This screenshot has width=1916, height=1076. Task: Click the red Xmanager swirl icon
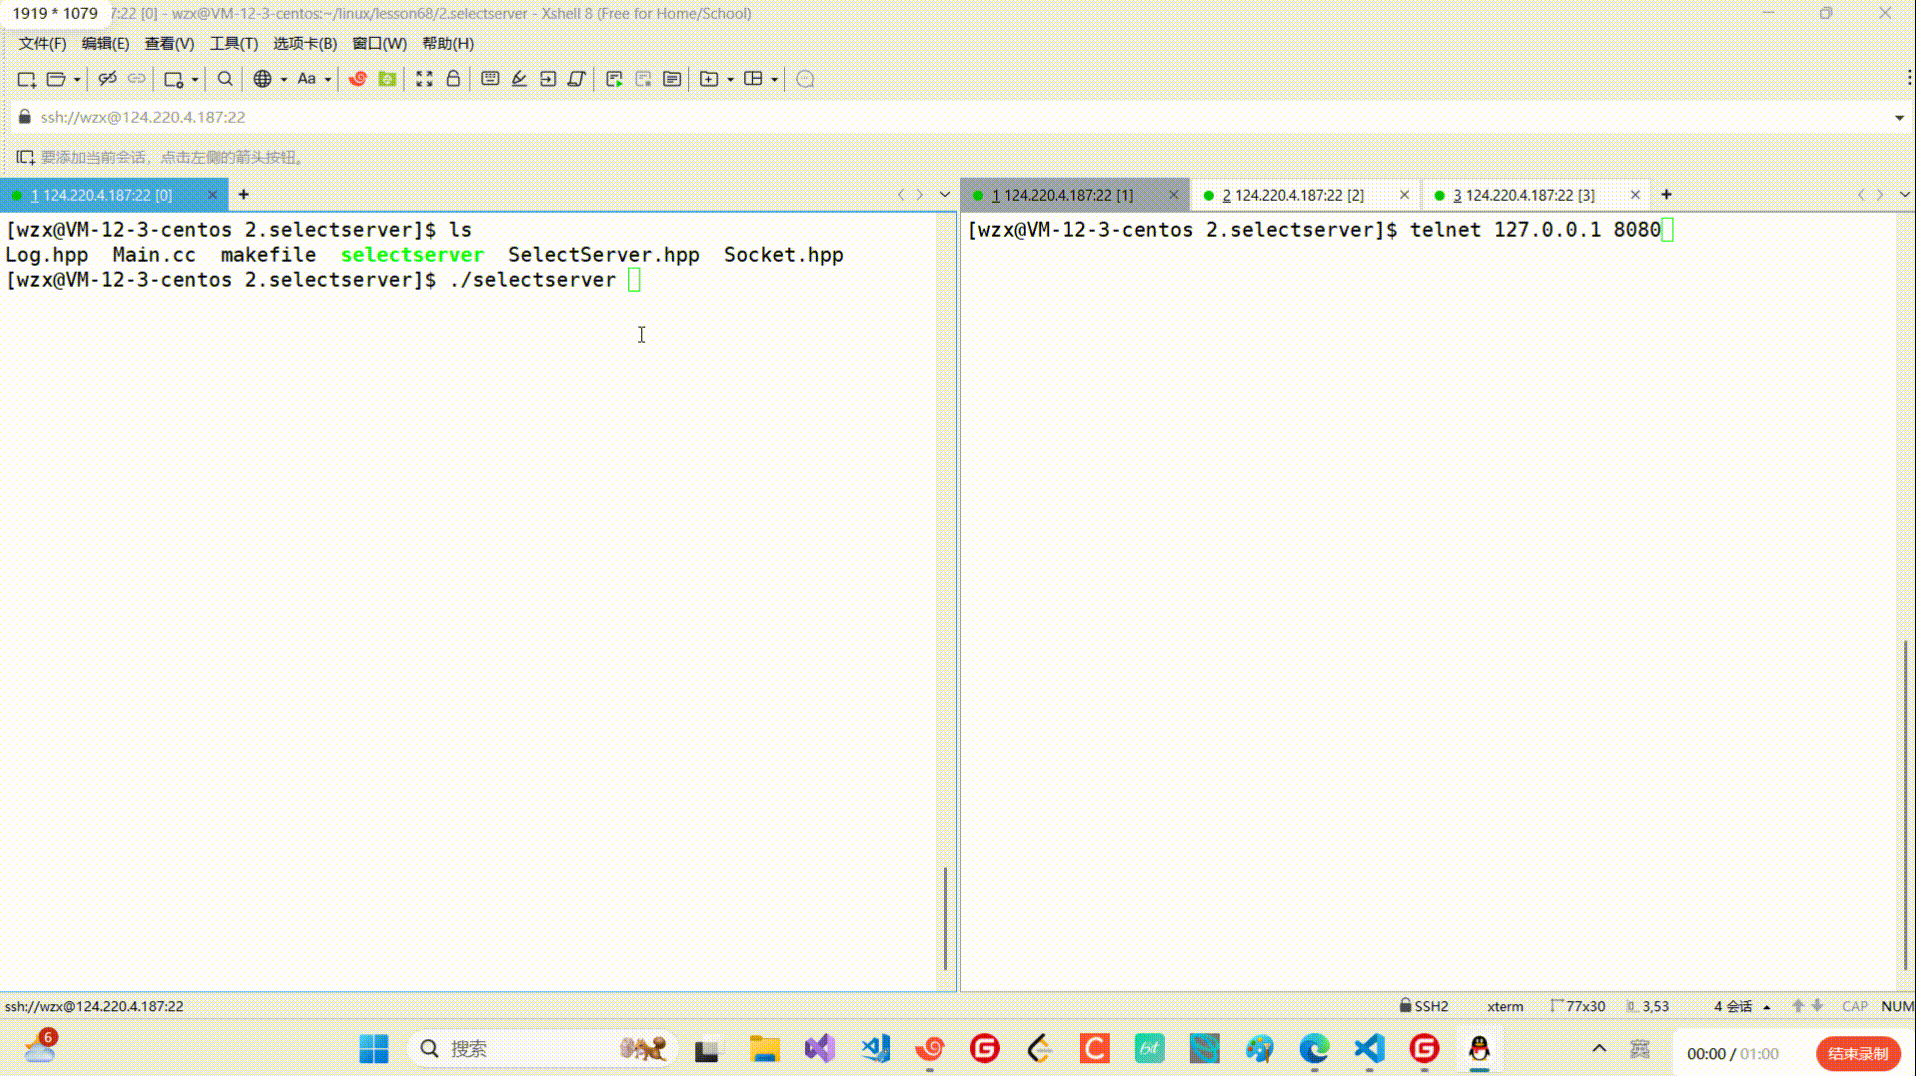click(357, 79)
